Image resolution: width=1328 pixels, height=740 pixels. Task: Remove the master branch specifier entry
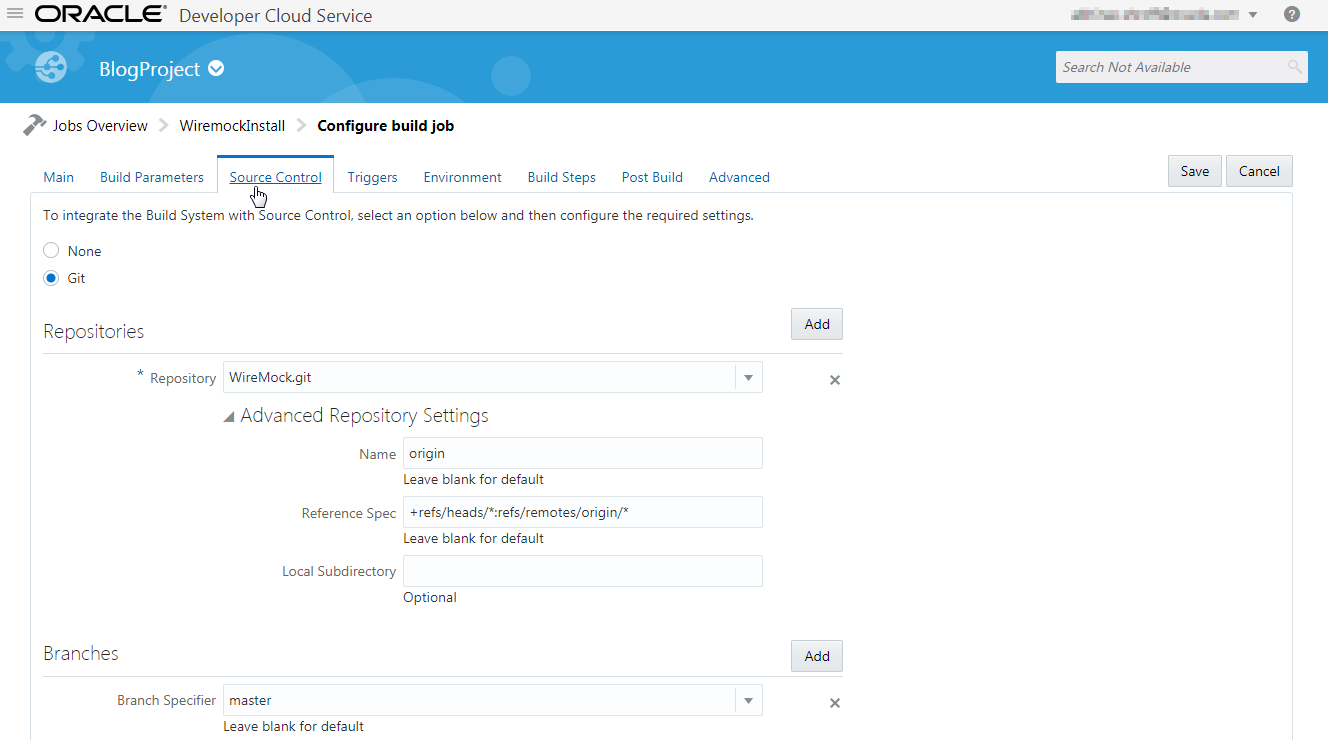pyautogui.click(x=835, y=703)
